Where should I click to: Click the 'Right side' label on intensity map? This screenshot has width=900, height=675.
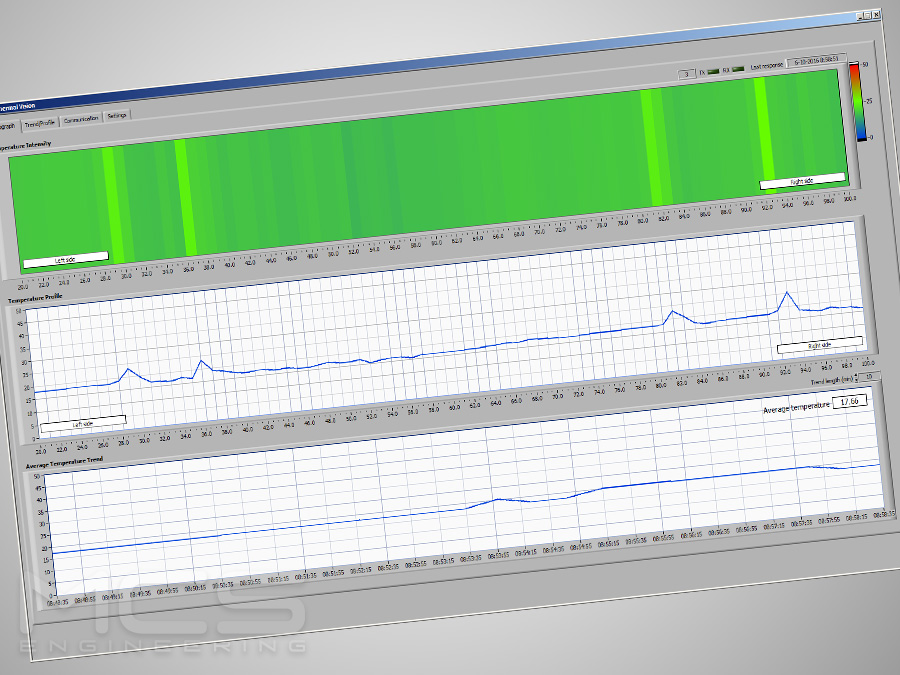(x=802, y=181)
